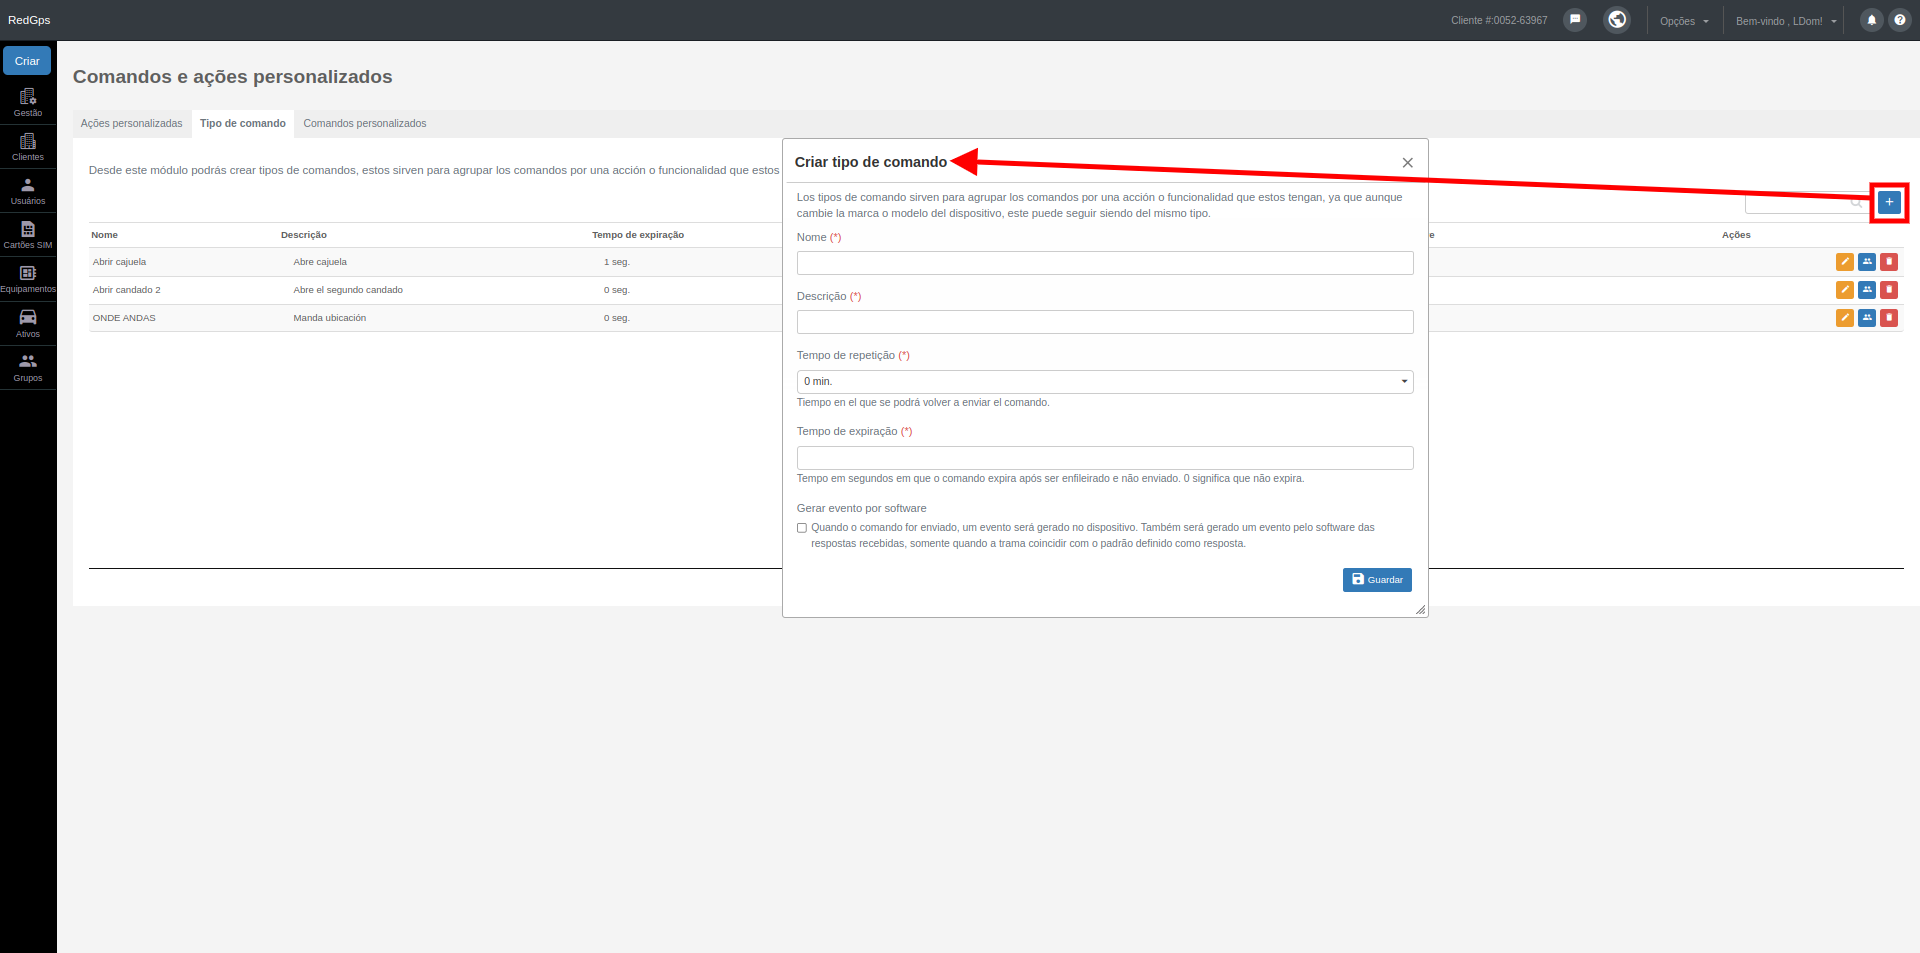Edit the ONDE ANDAS command type

pyautogui.click(x=1845, y=318)
